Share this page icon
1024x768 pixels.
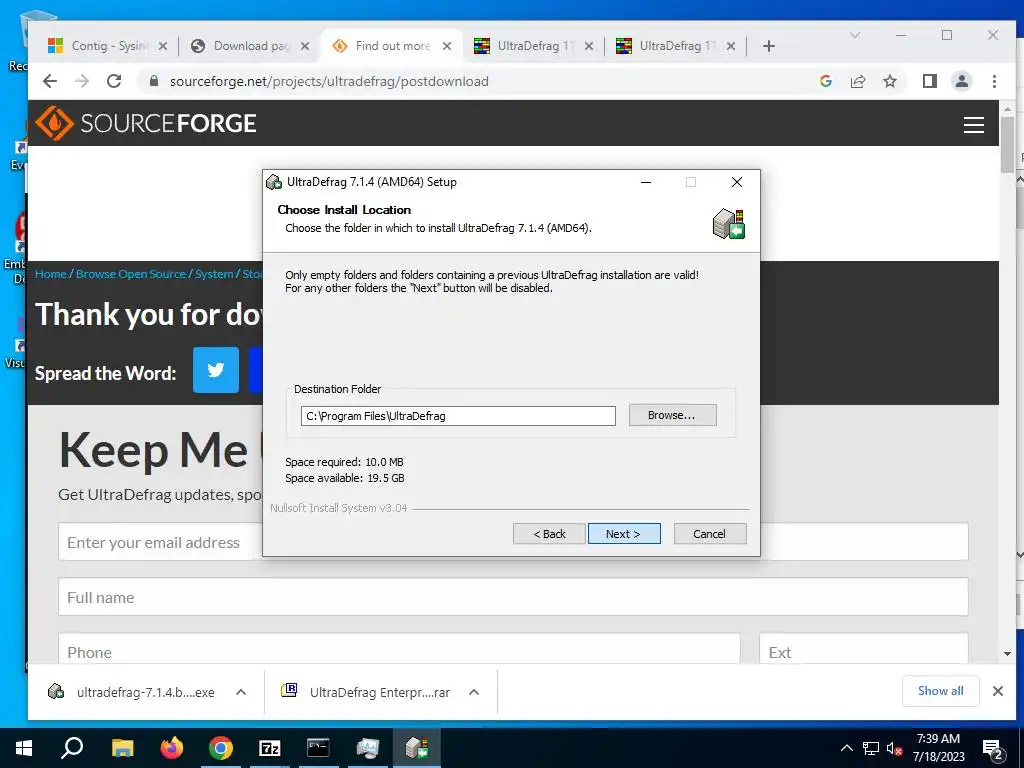858,81
